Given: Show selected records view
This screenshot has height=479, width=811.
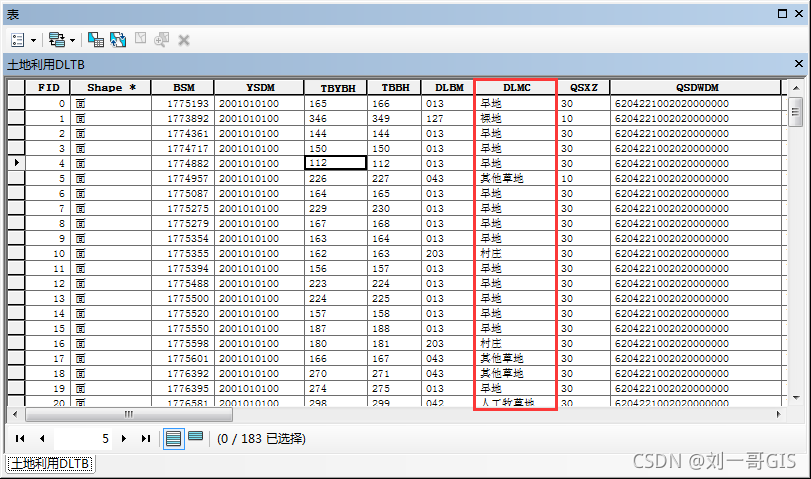Looking at the screenshot, I should coord(196,437).
